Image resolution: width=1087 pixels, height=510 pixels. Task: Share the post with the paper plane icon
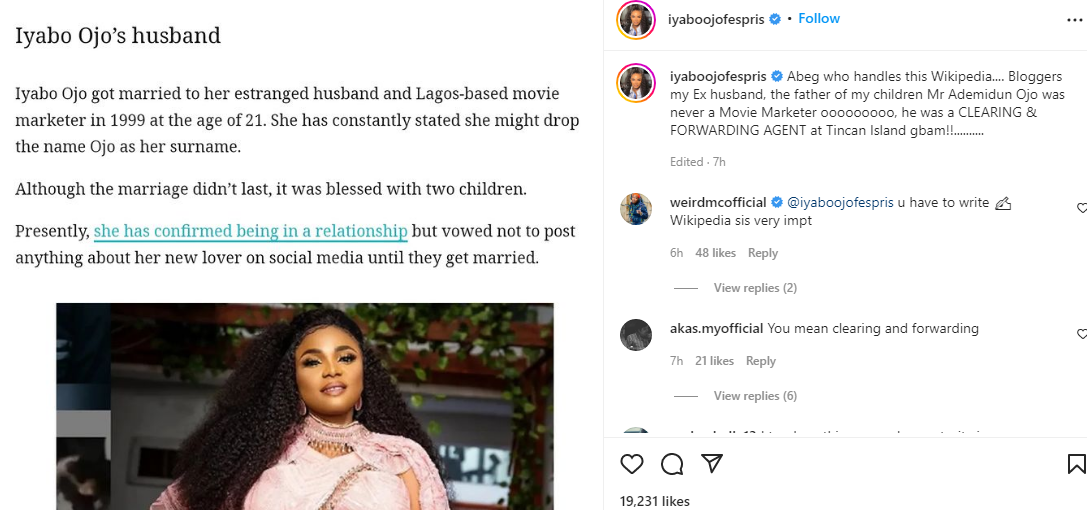(x=712, y=464)
